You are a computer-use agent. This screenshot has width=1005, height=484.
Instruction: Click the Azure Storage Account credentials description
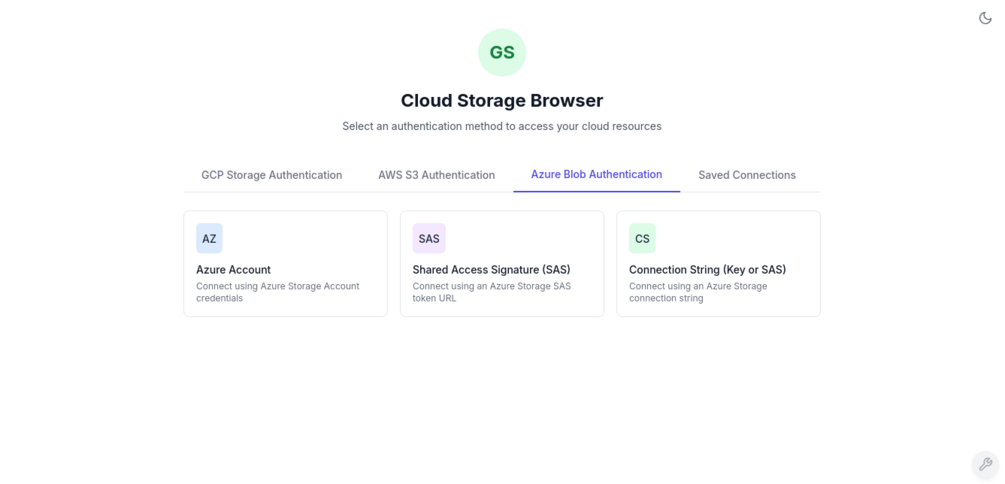pos(277,292)
